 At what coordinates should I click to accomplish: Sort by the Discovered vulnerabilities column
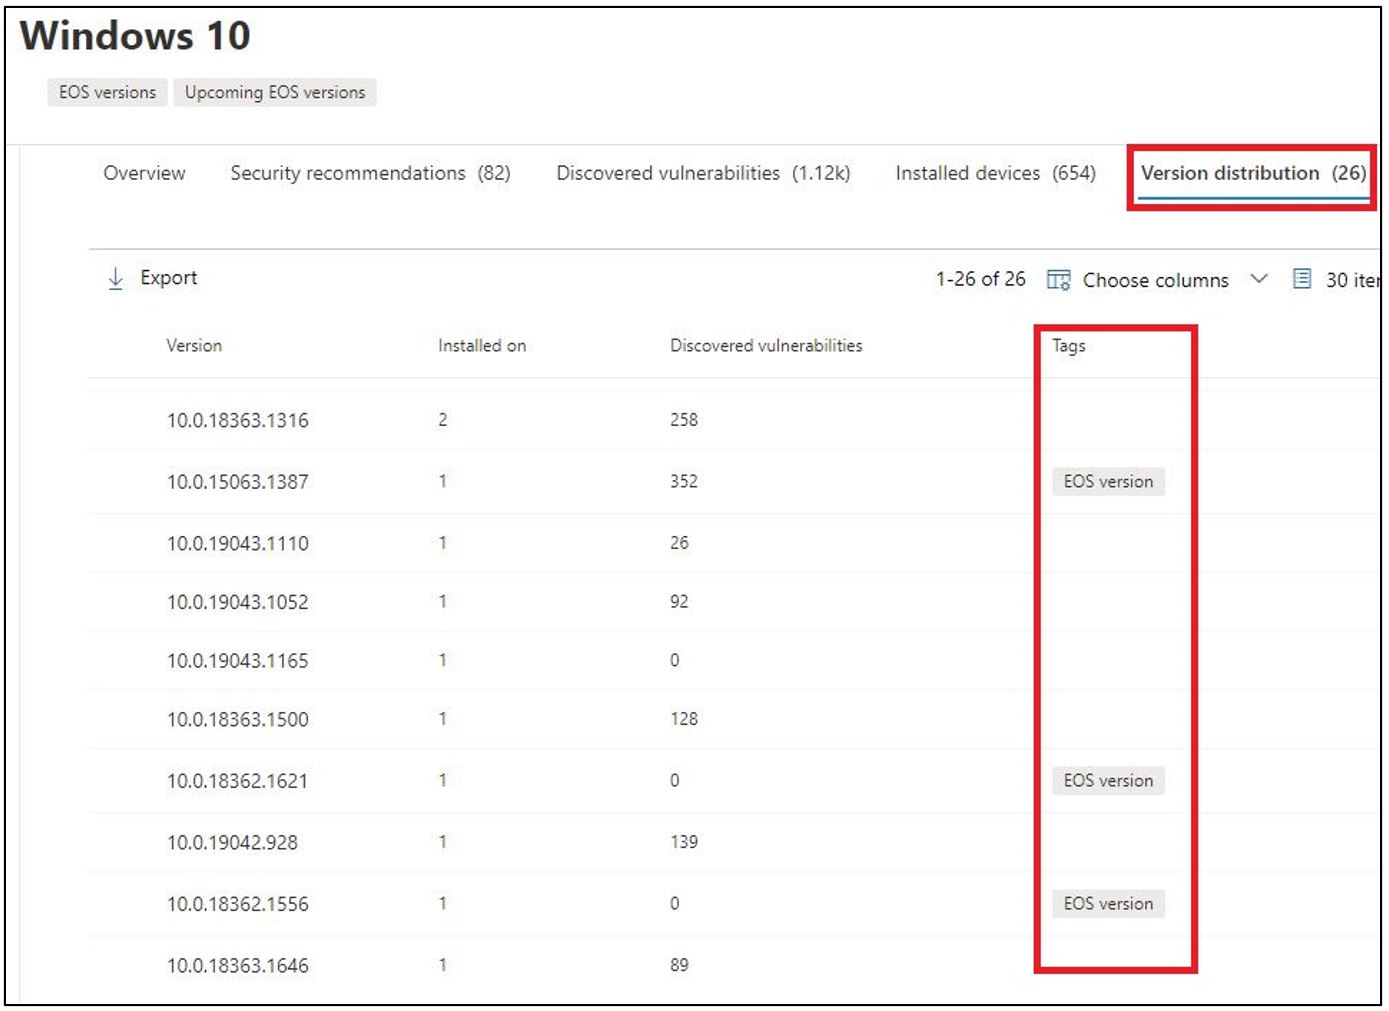click(x=765, y=345)
